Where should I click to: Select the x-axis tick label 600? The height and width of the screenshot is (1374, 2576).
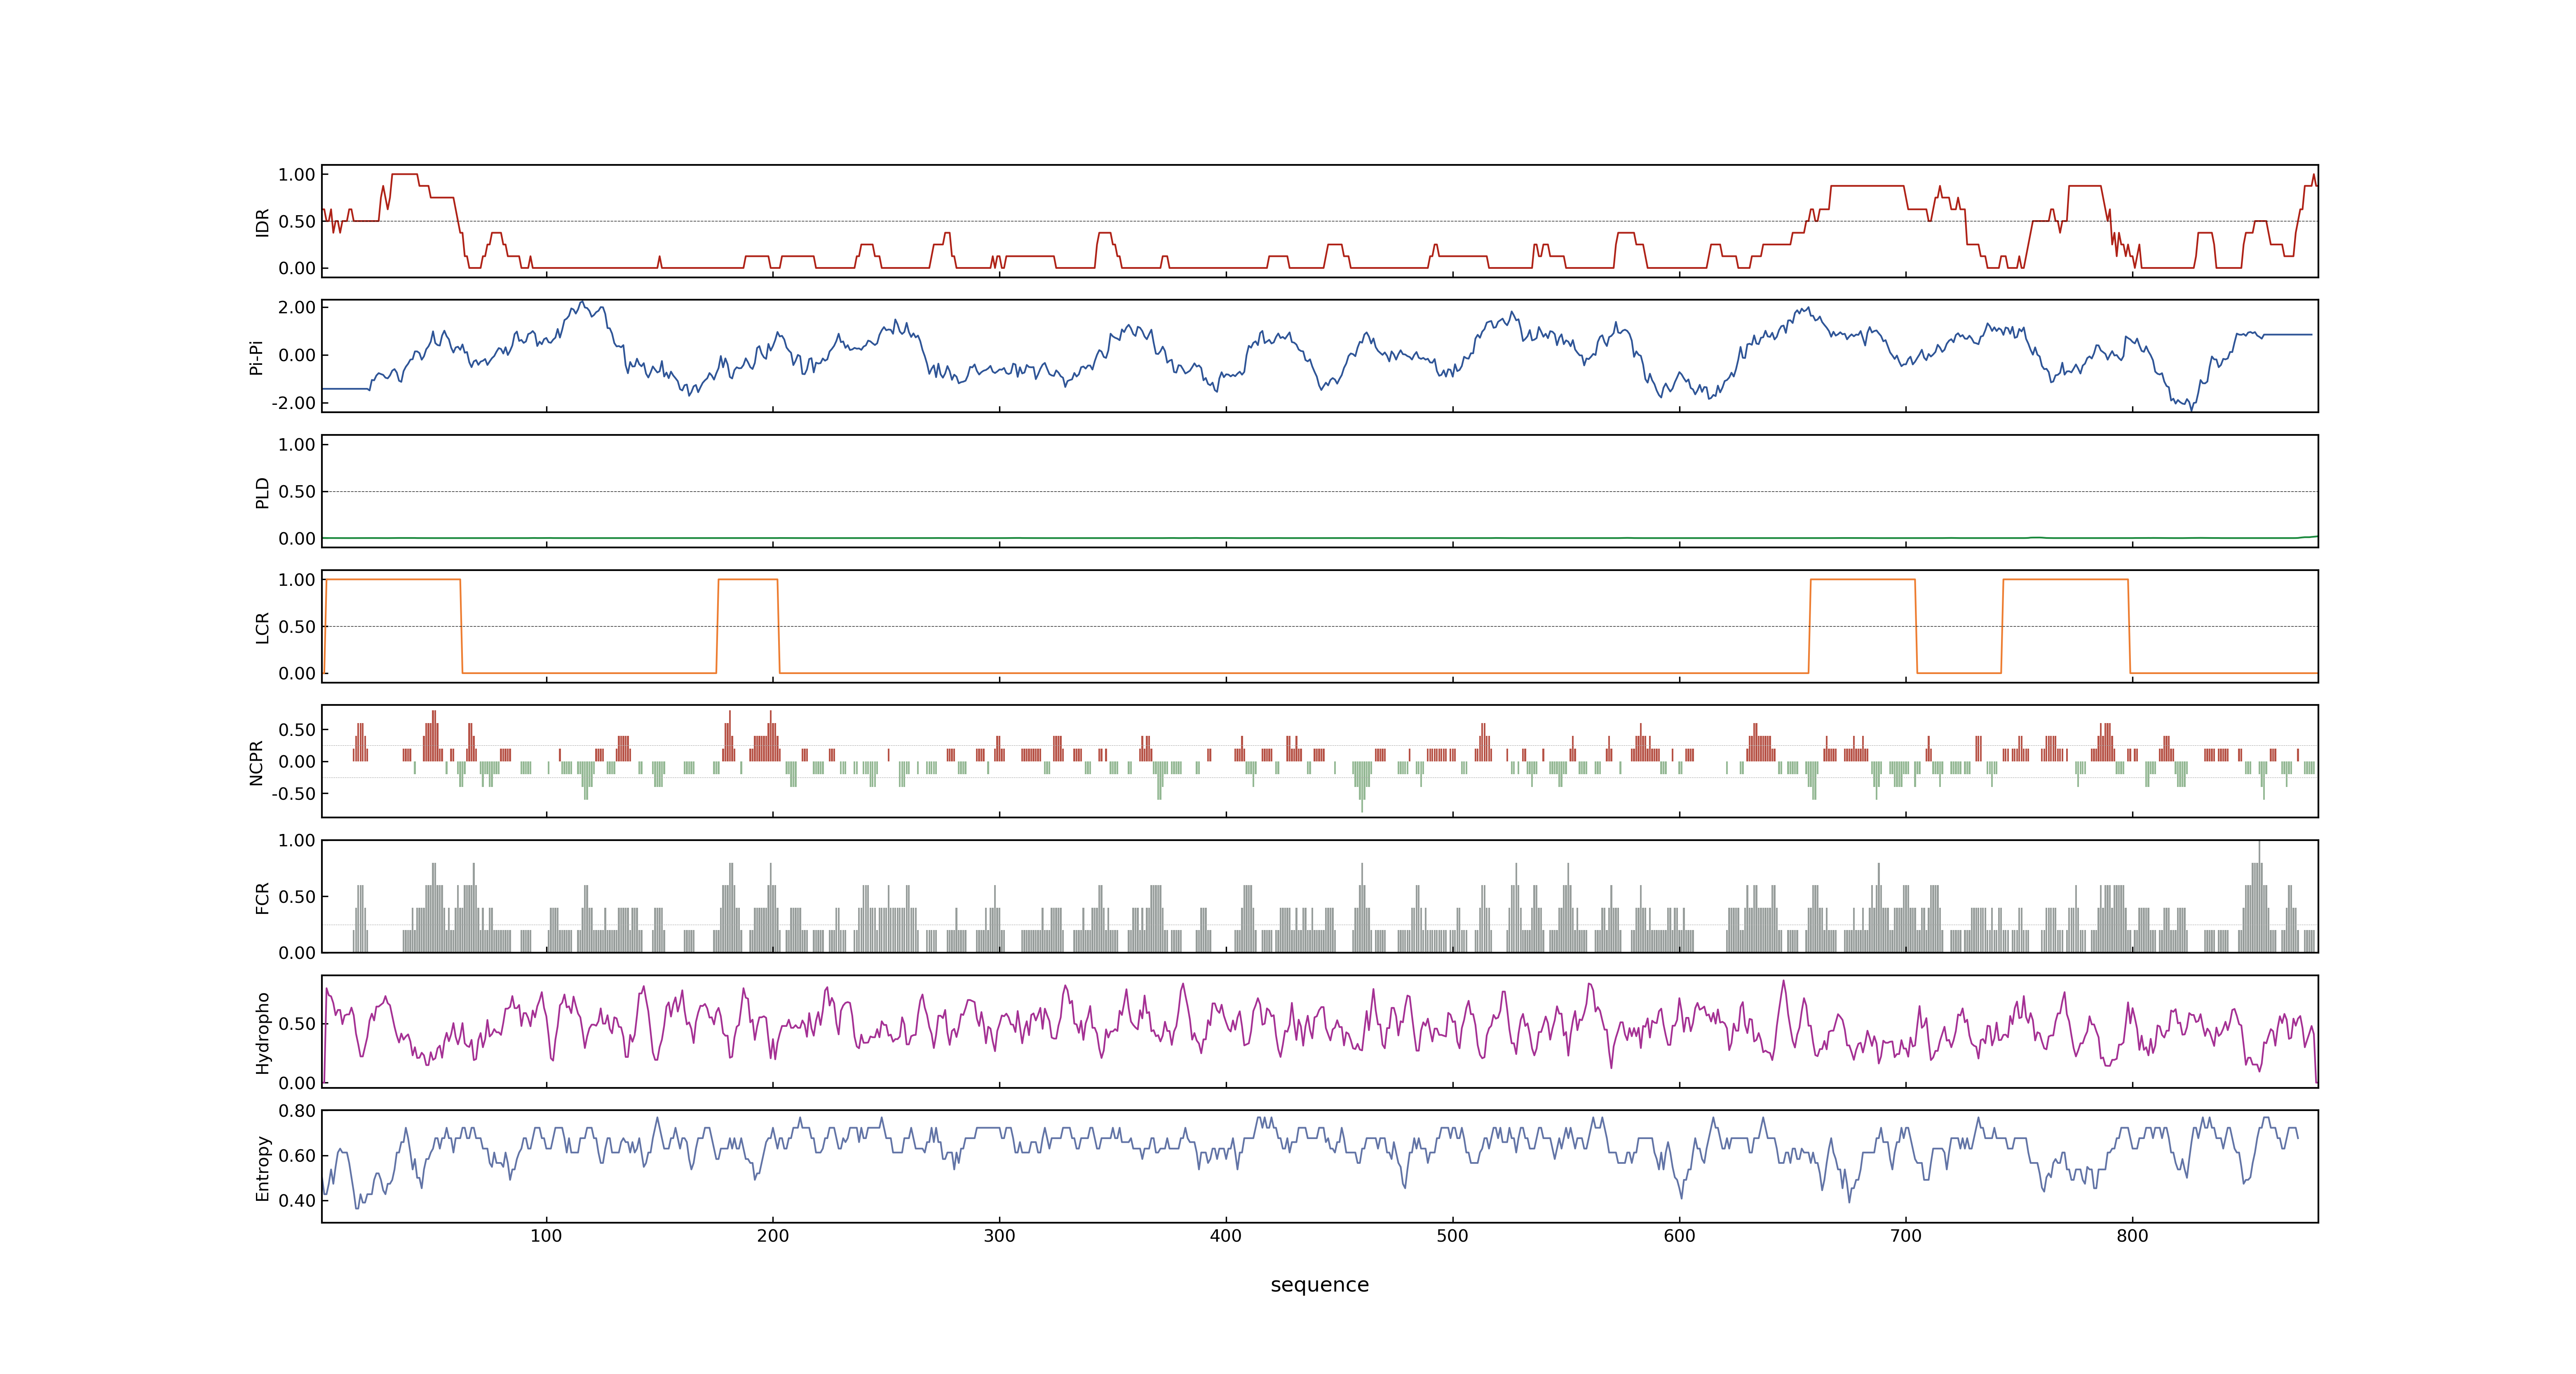[1679, 1236]
